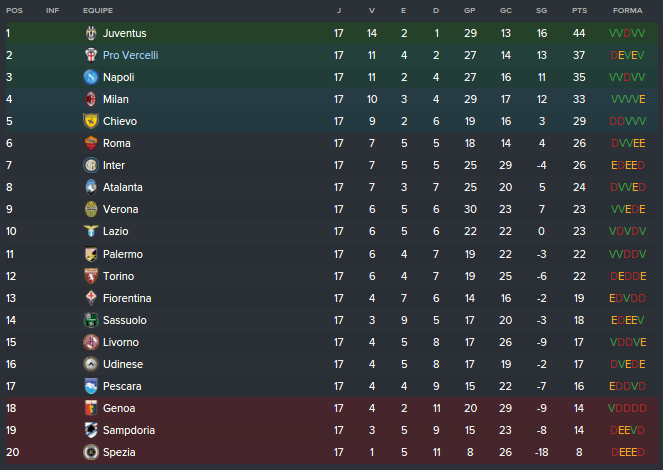Viewport: 663px width, 470px height.
Task: Click the Napoli club badge
Action: [91, 77]
